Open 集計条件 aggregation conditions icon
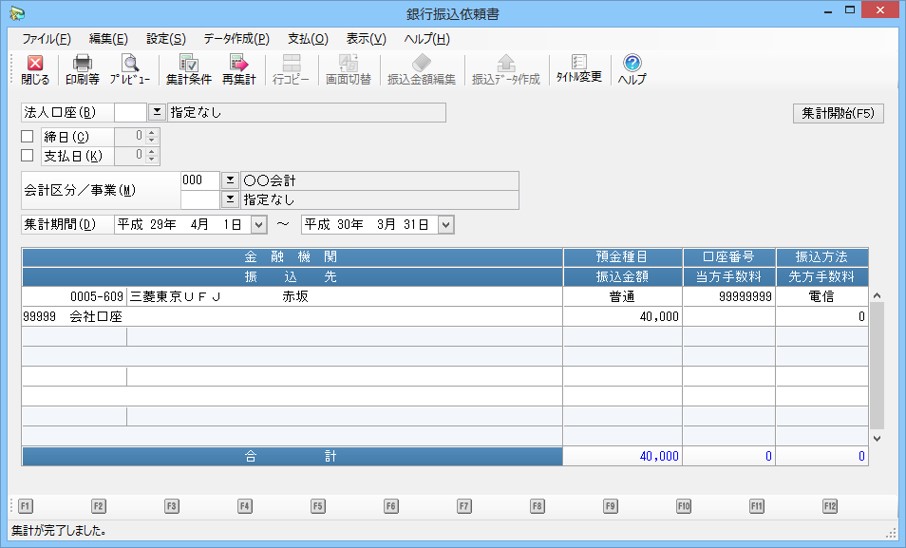This screenshot has height=548, width=906. pyautogui.click(x=188, y=69)
